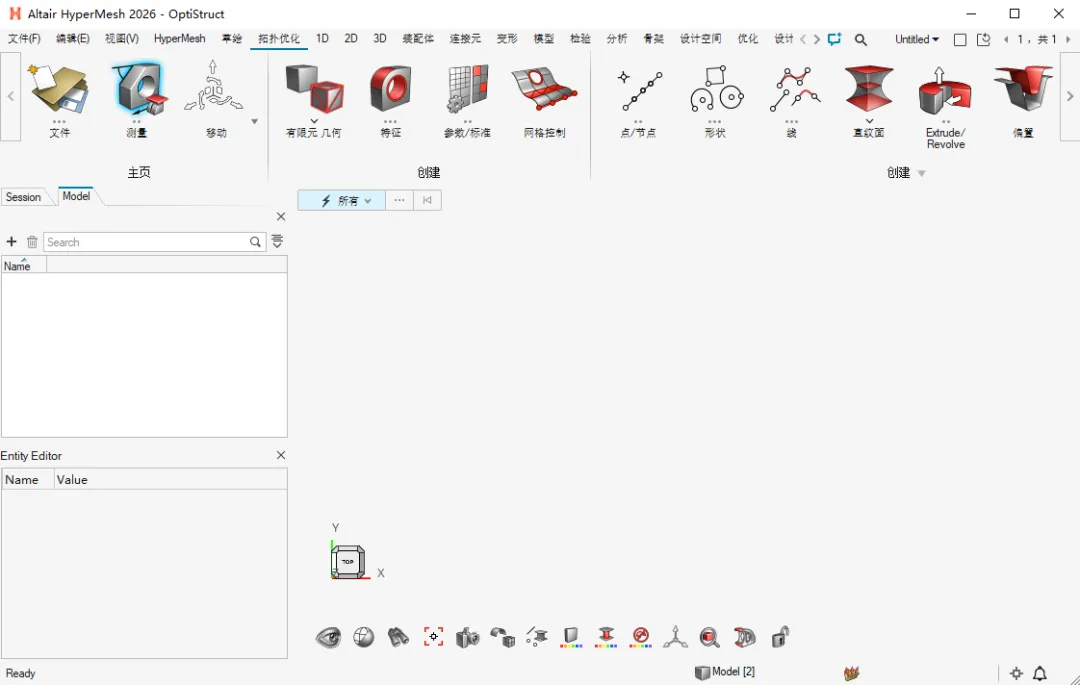Click the eye show/hide view icon
The height and width of the screenshot is (685, 1080).
(329, 637)
